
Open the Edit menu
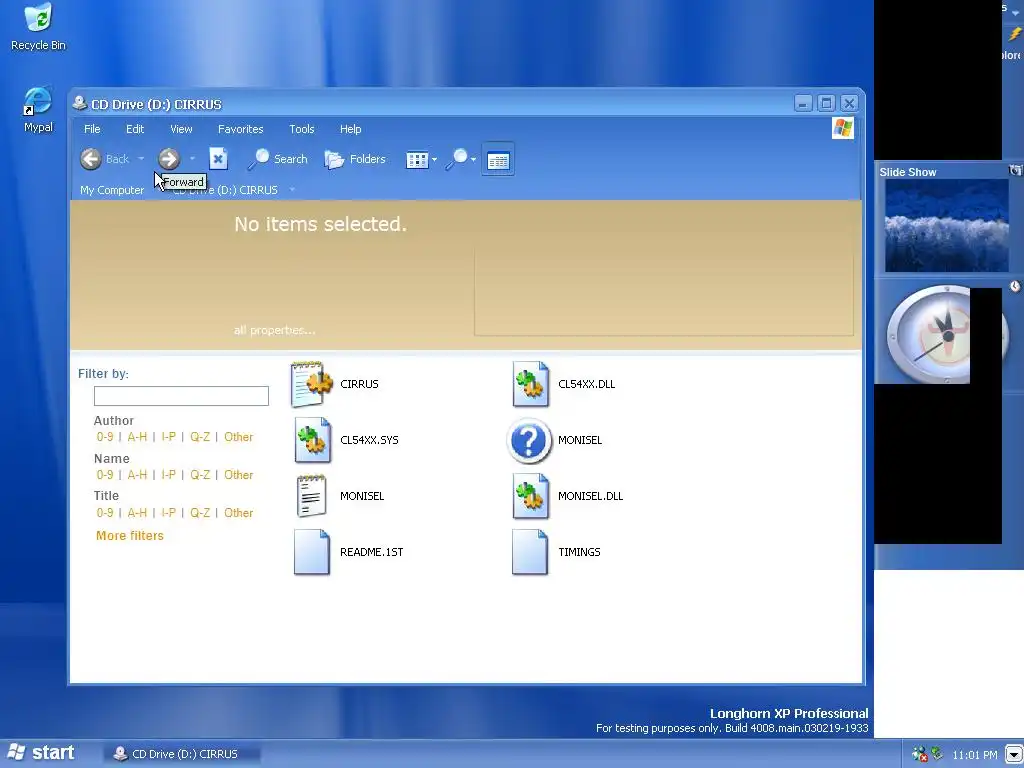click(x=135, y=129)
